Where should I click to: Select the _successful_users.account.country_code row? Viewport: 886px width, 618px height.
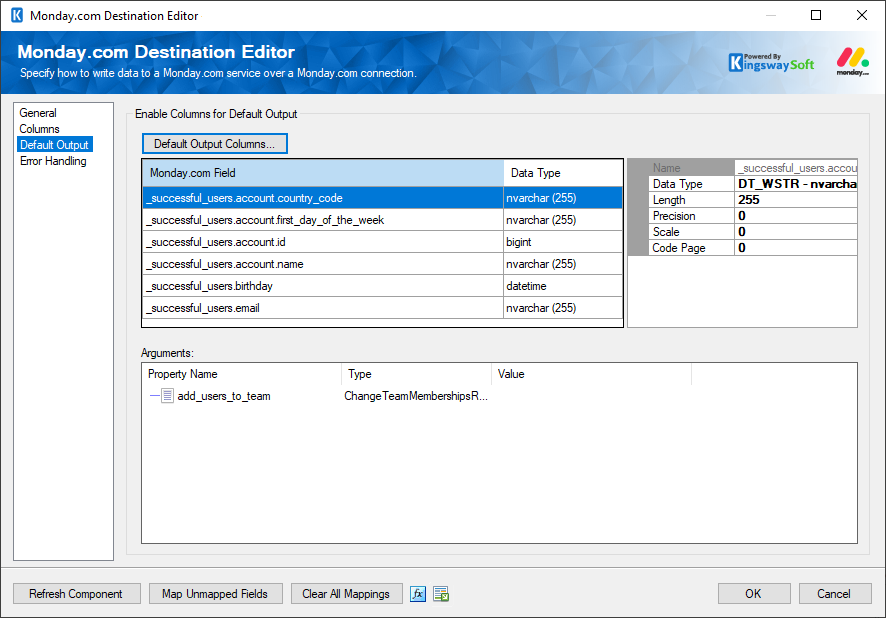(x=383, y=198)
